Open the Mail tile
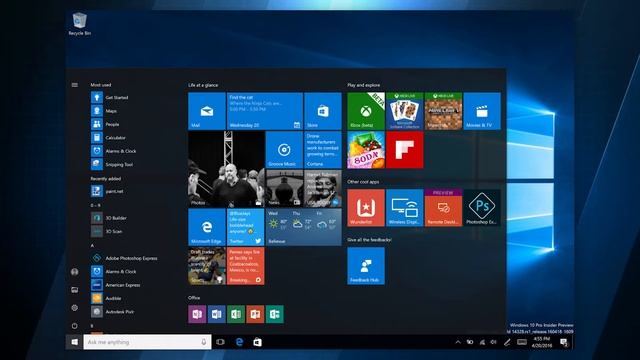640x360 pixels. [x=207, y=111]
